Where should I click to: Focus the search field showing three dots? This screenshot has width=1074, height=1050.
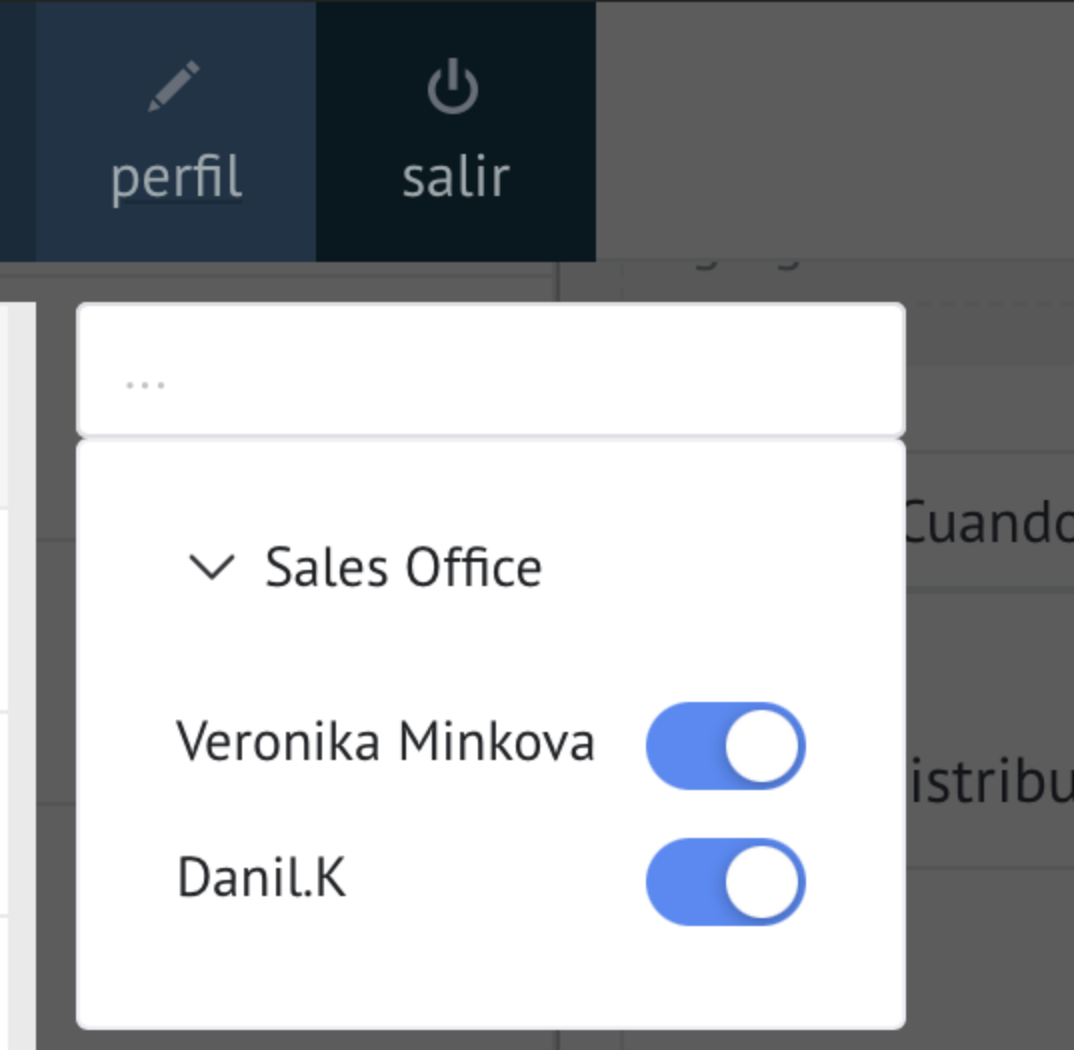coord(491,369)
